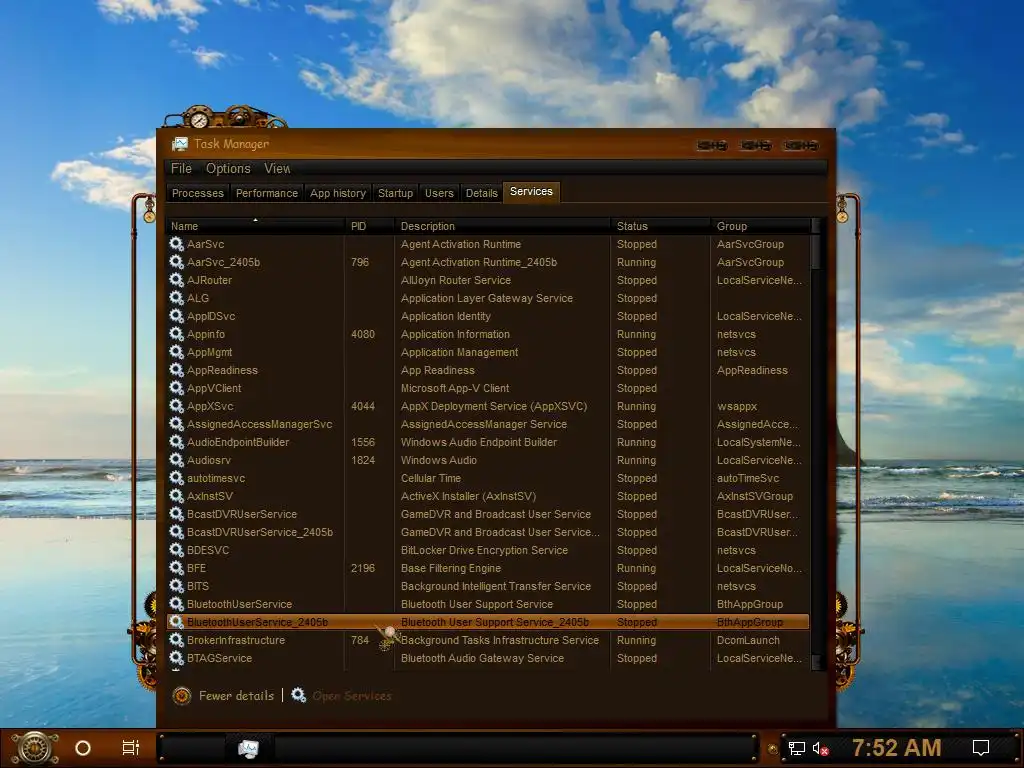The width and height of the screenshot is (1024, 768).
Task: Click the gear icon beside AppIDSvc
Action: 176,315
